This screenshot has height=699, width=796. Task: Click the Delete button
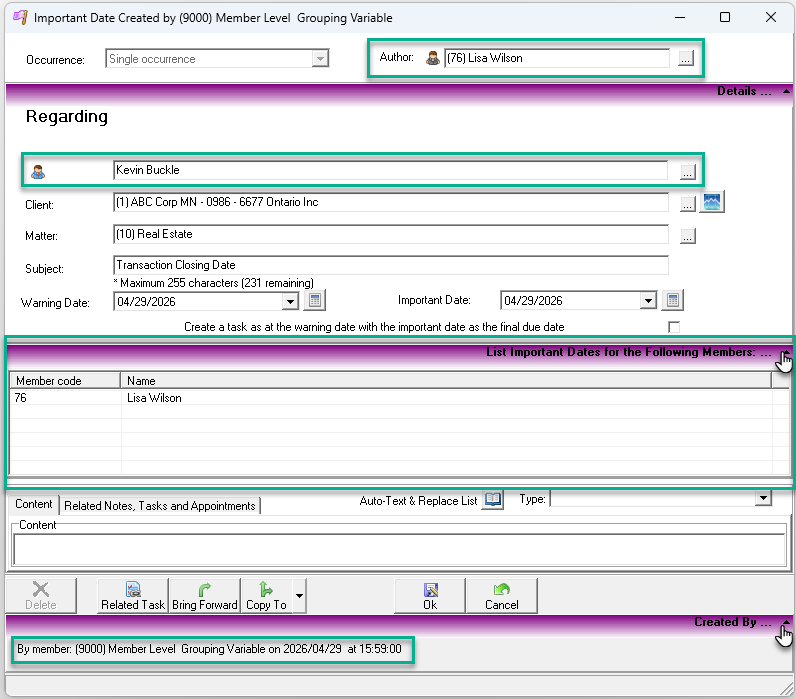pyautogui.click(x=41, y=595)
